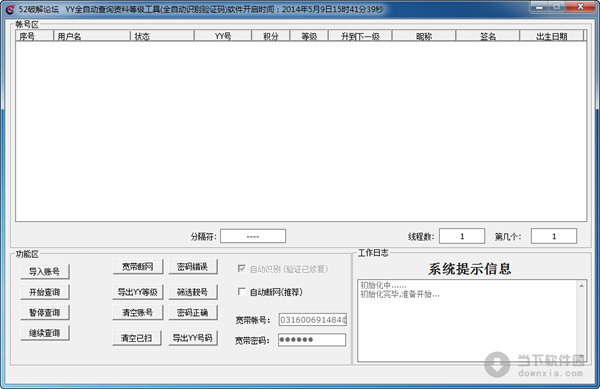Maximize the window
The image size is (600, 389).
pyautogui.click(x=557, y=7)
